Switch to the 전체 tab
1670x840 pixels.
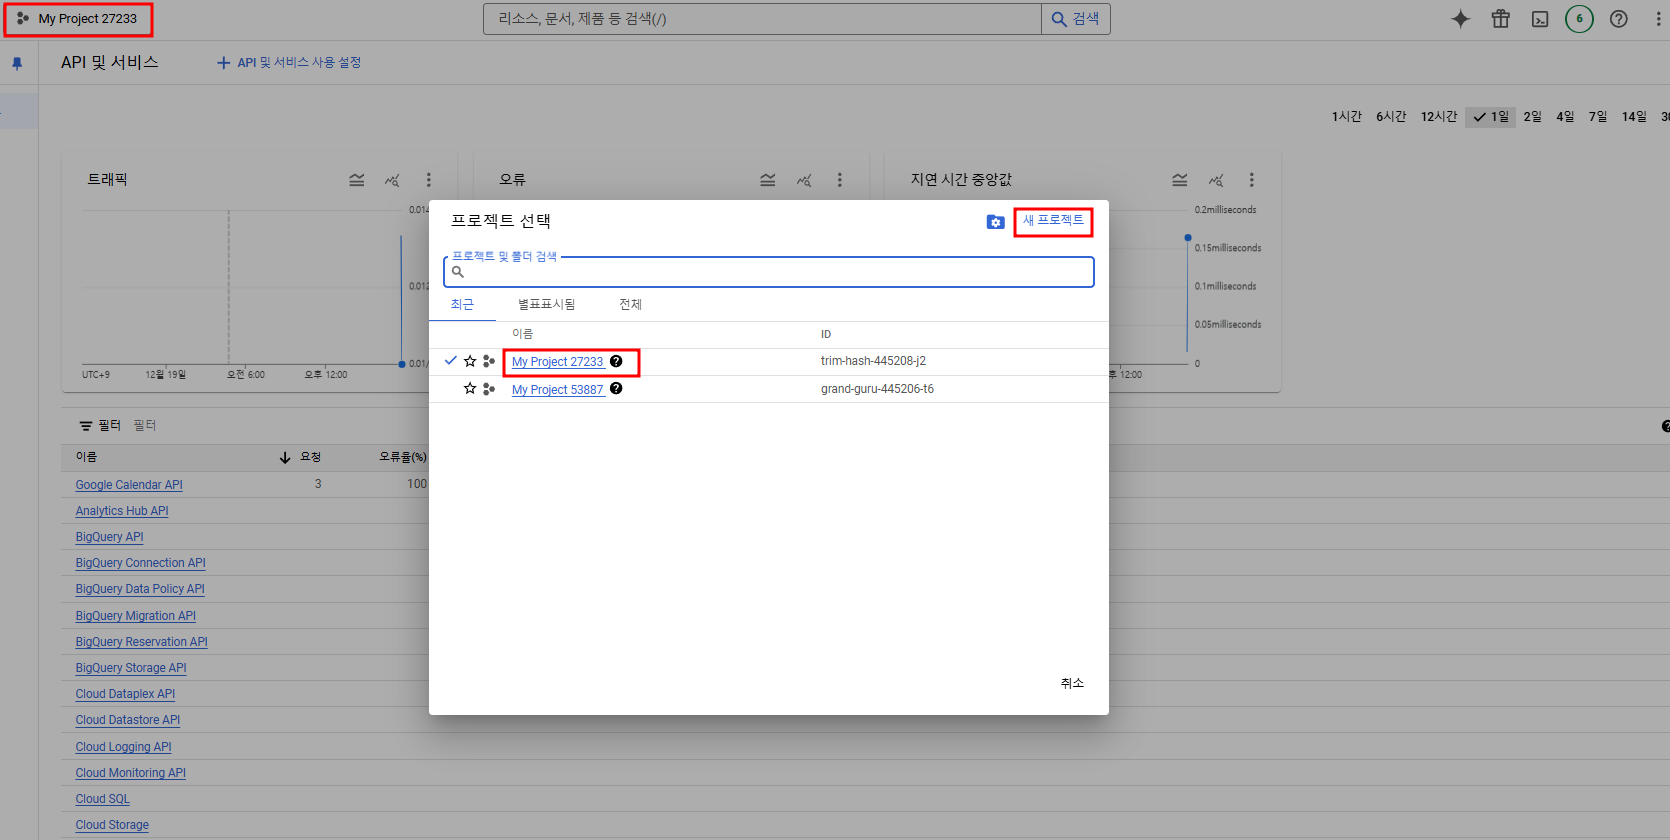tap(630, 305)
